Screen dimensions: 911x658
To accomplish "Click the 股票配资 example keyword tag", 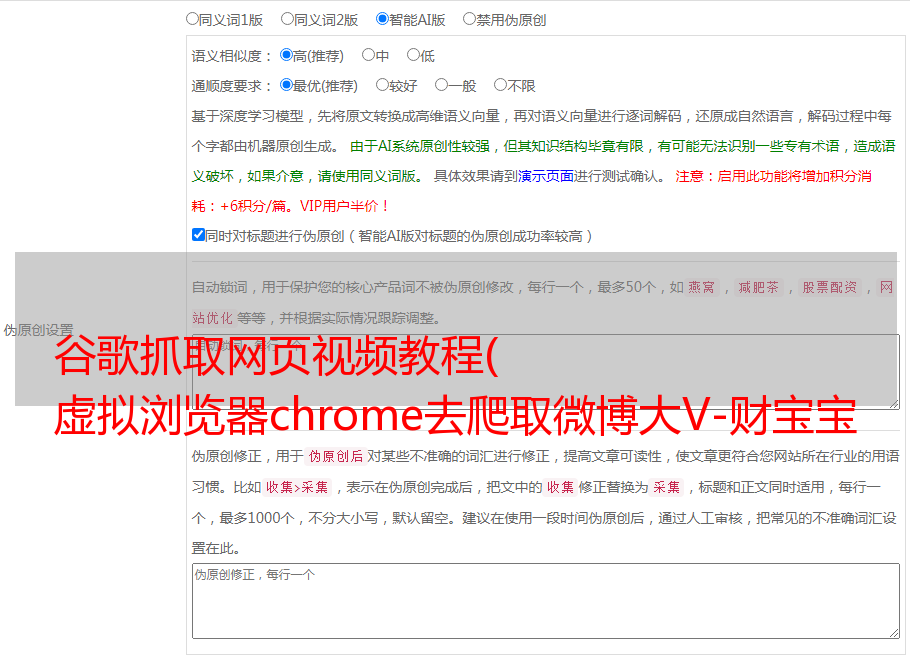I will pos(830,287).
